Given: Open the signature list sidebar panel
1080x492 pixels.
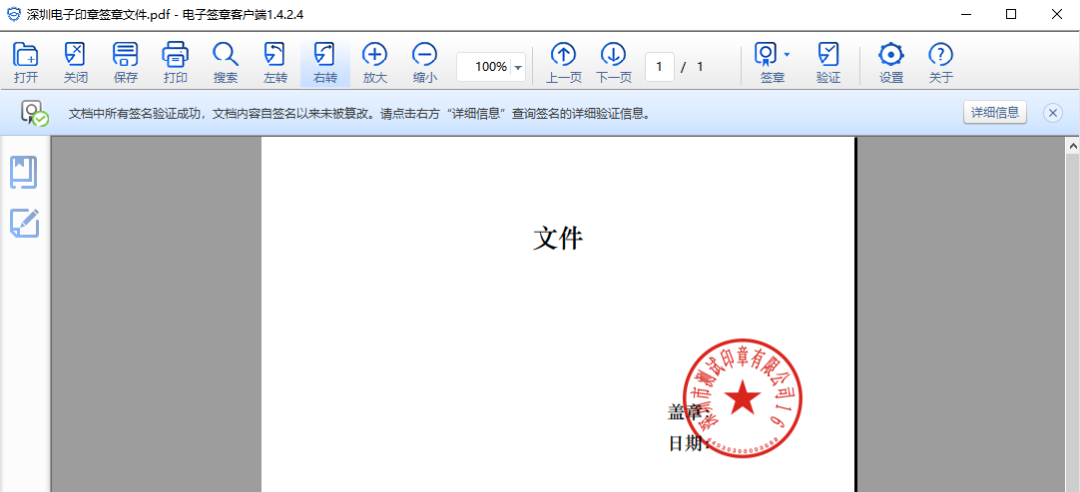Looking at the screenshot, I should (24, 223).
